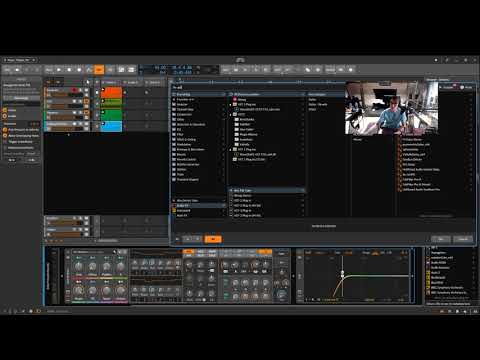Select the Modulation collection folder

pos(199,144)
